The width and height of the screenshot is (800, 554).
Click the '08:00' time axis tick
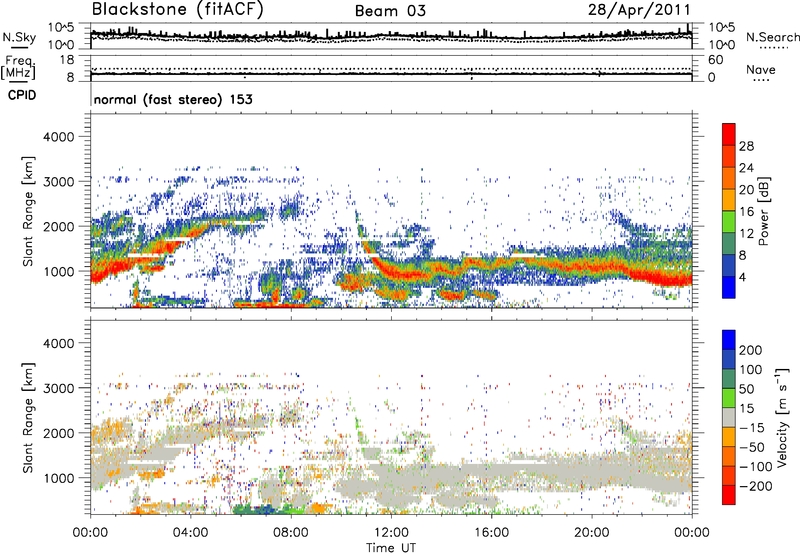(x=291, y=533)
